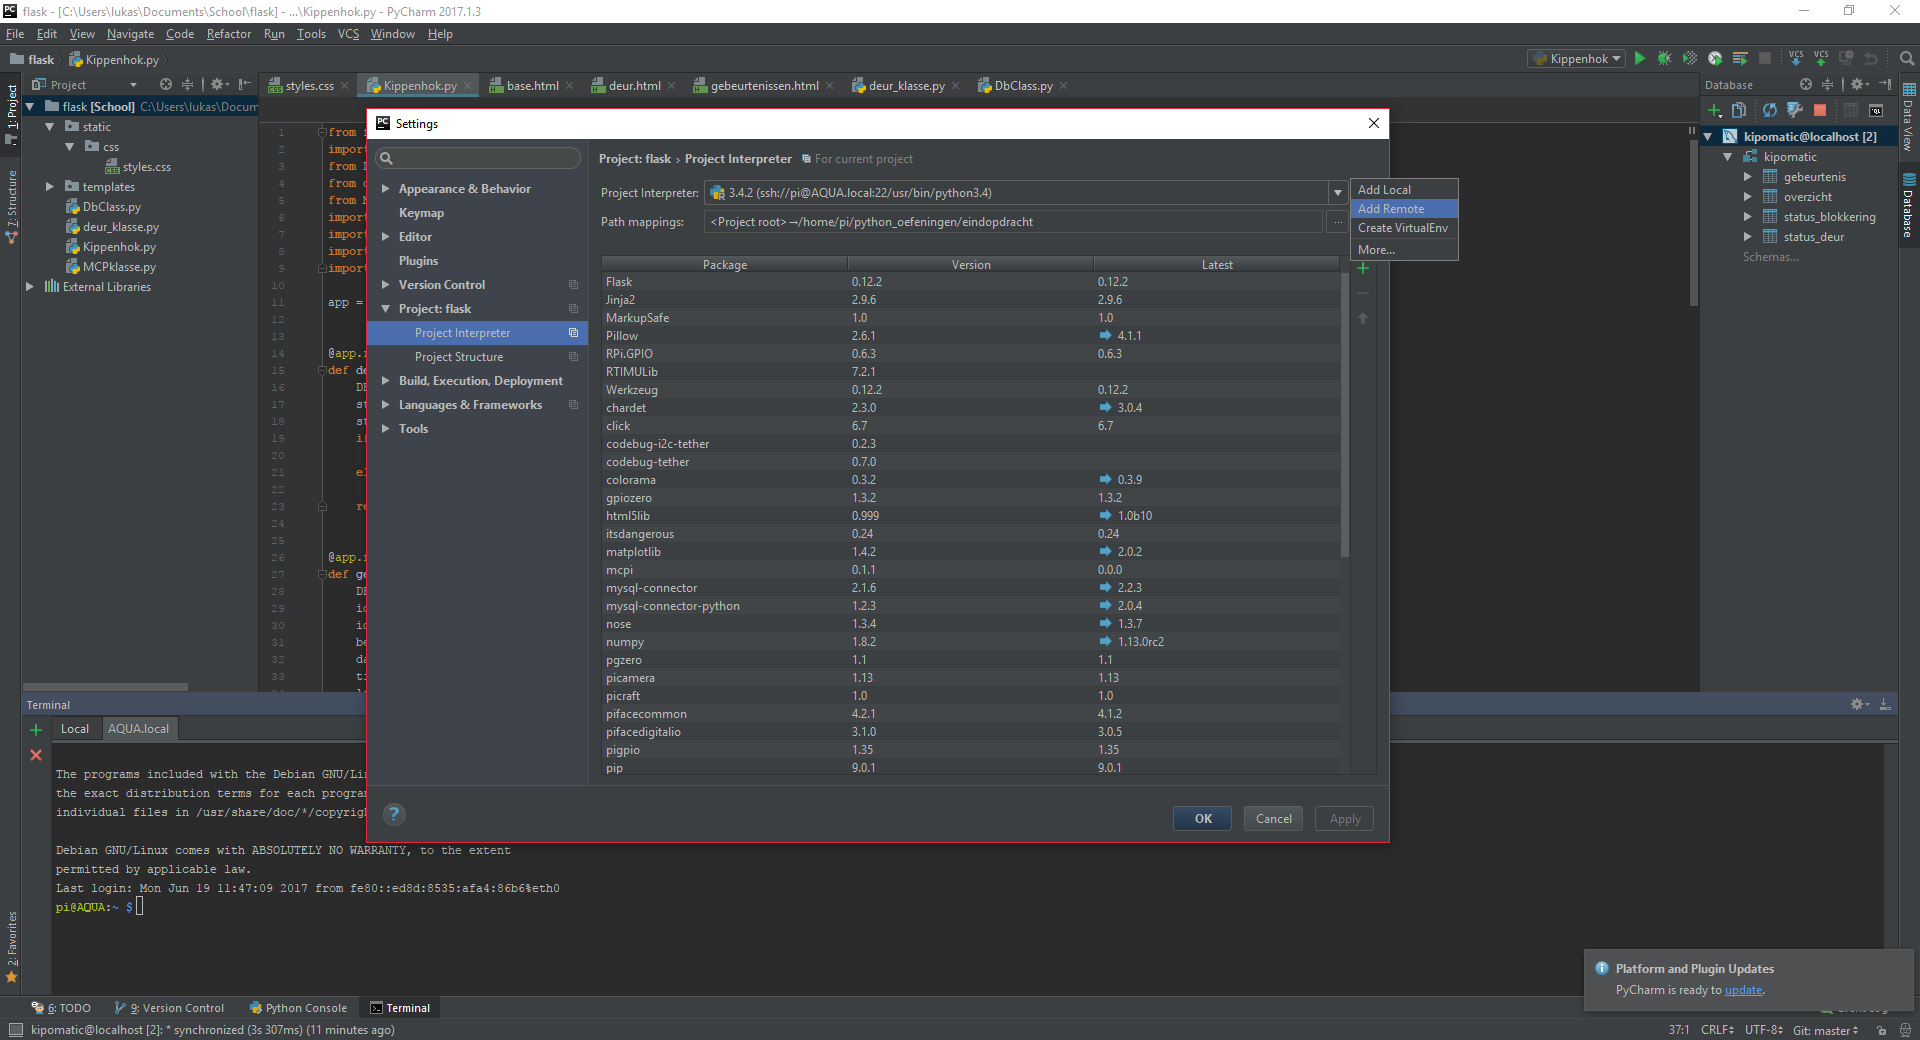
Task: Toggle the Data View side panel
Action: click(x=1908, y=118)
